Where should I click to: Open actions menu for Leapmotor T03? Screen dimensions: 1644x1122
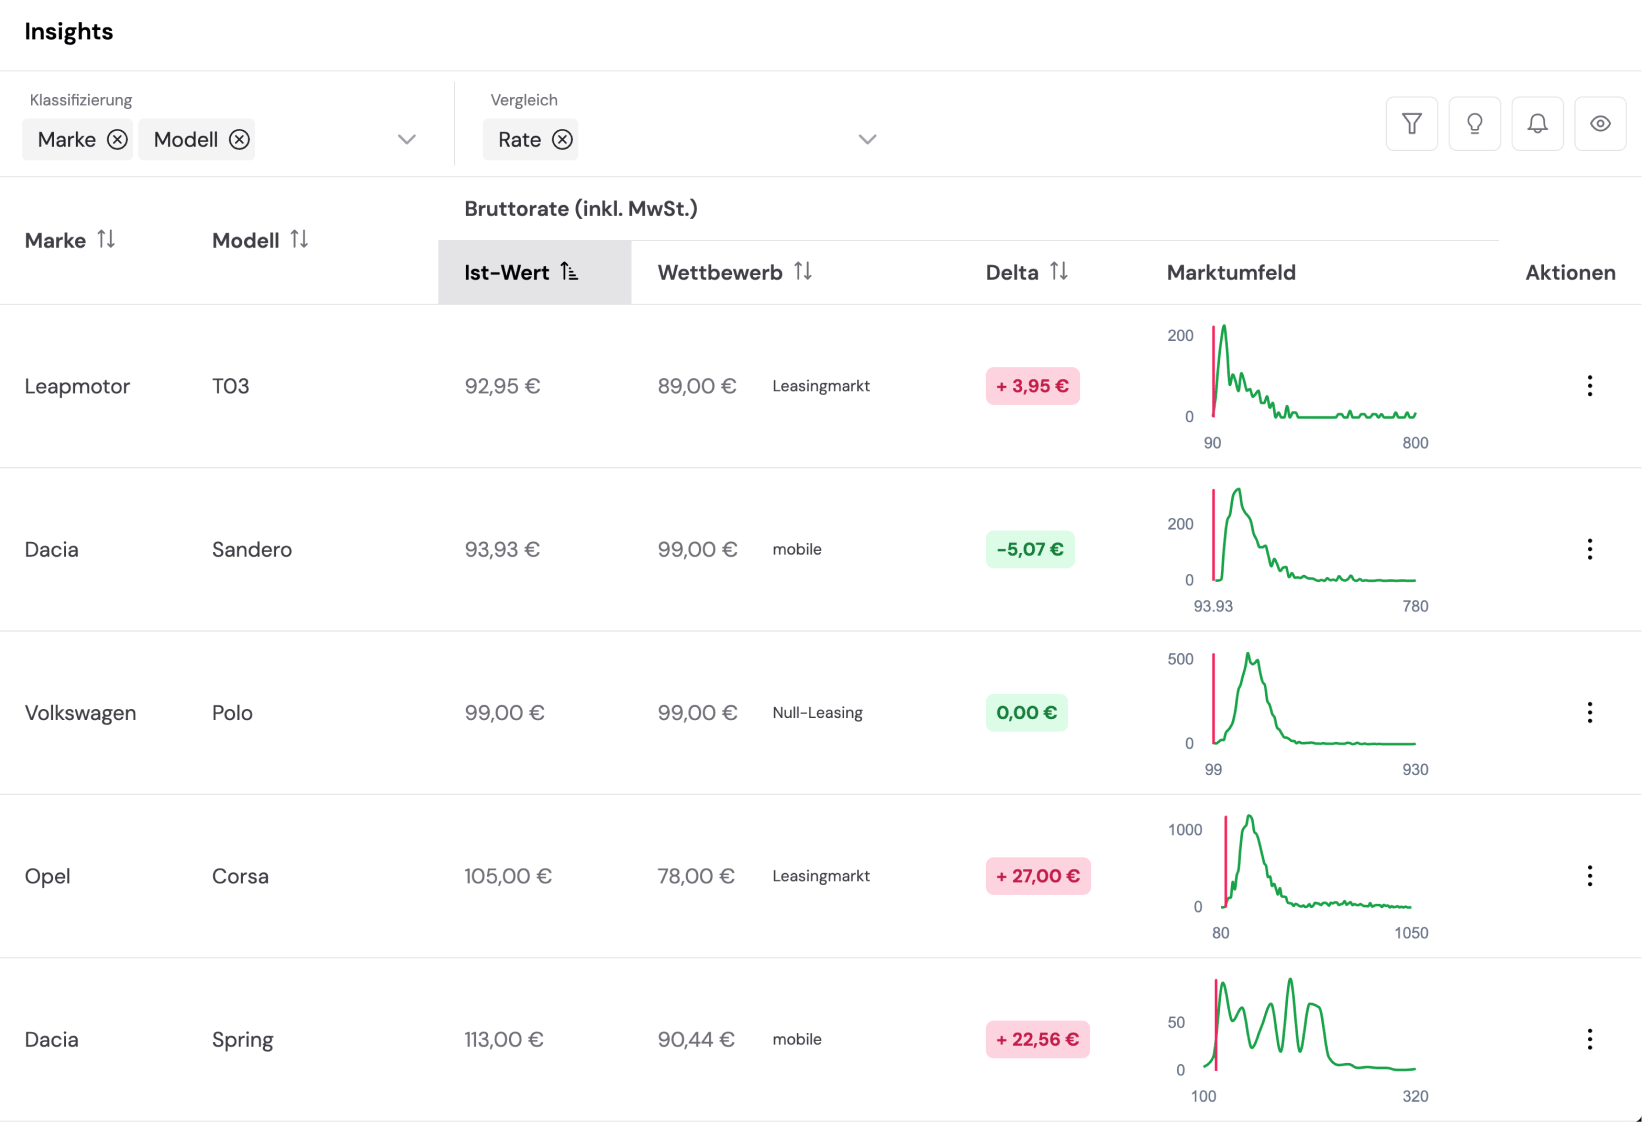(x=1589, y=386)
